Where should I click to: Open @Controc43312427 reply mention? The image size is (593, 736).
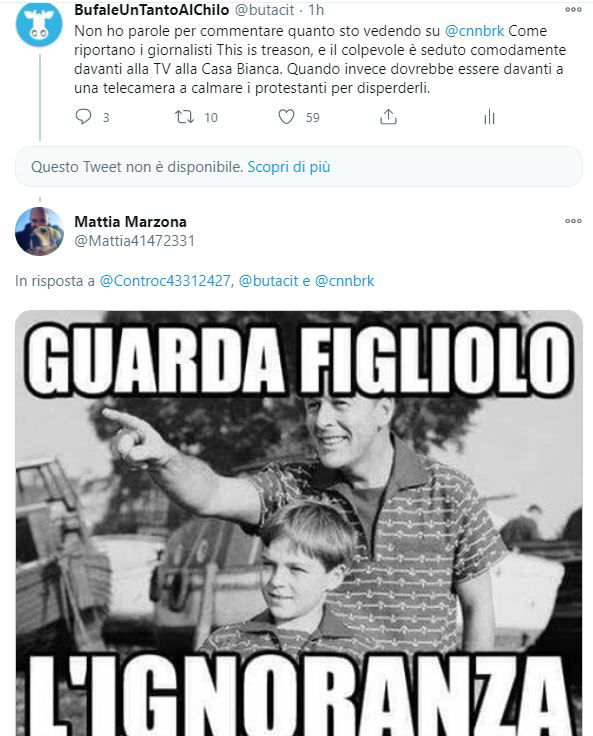pos(165,281)
